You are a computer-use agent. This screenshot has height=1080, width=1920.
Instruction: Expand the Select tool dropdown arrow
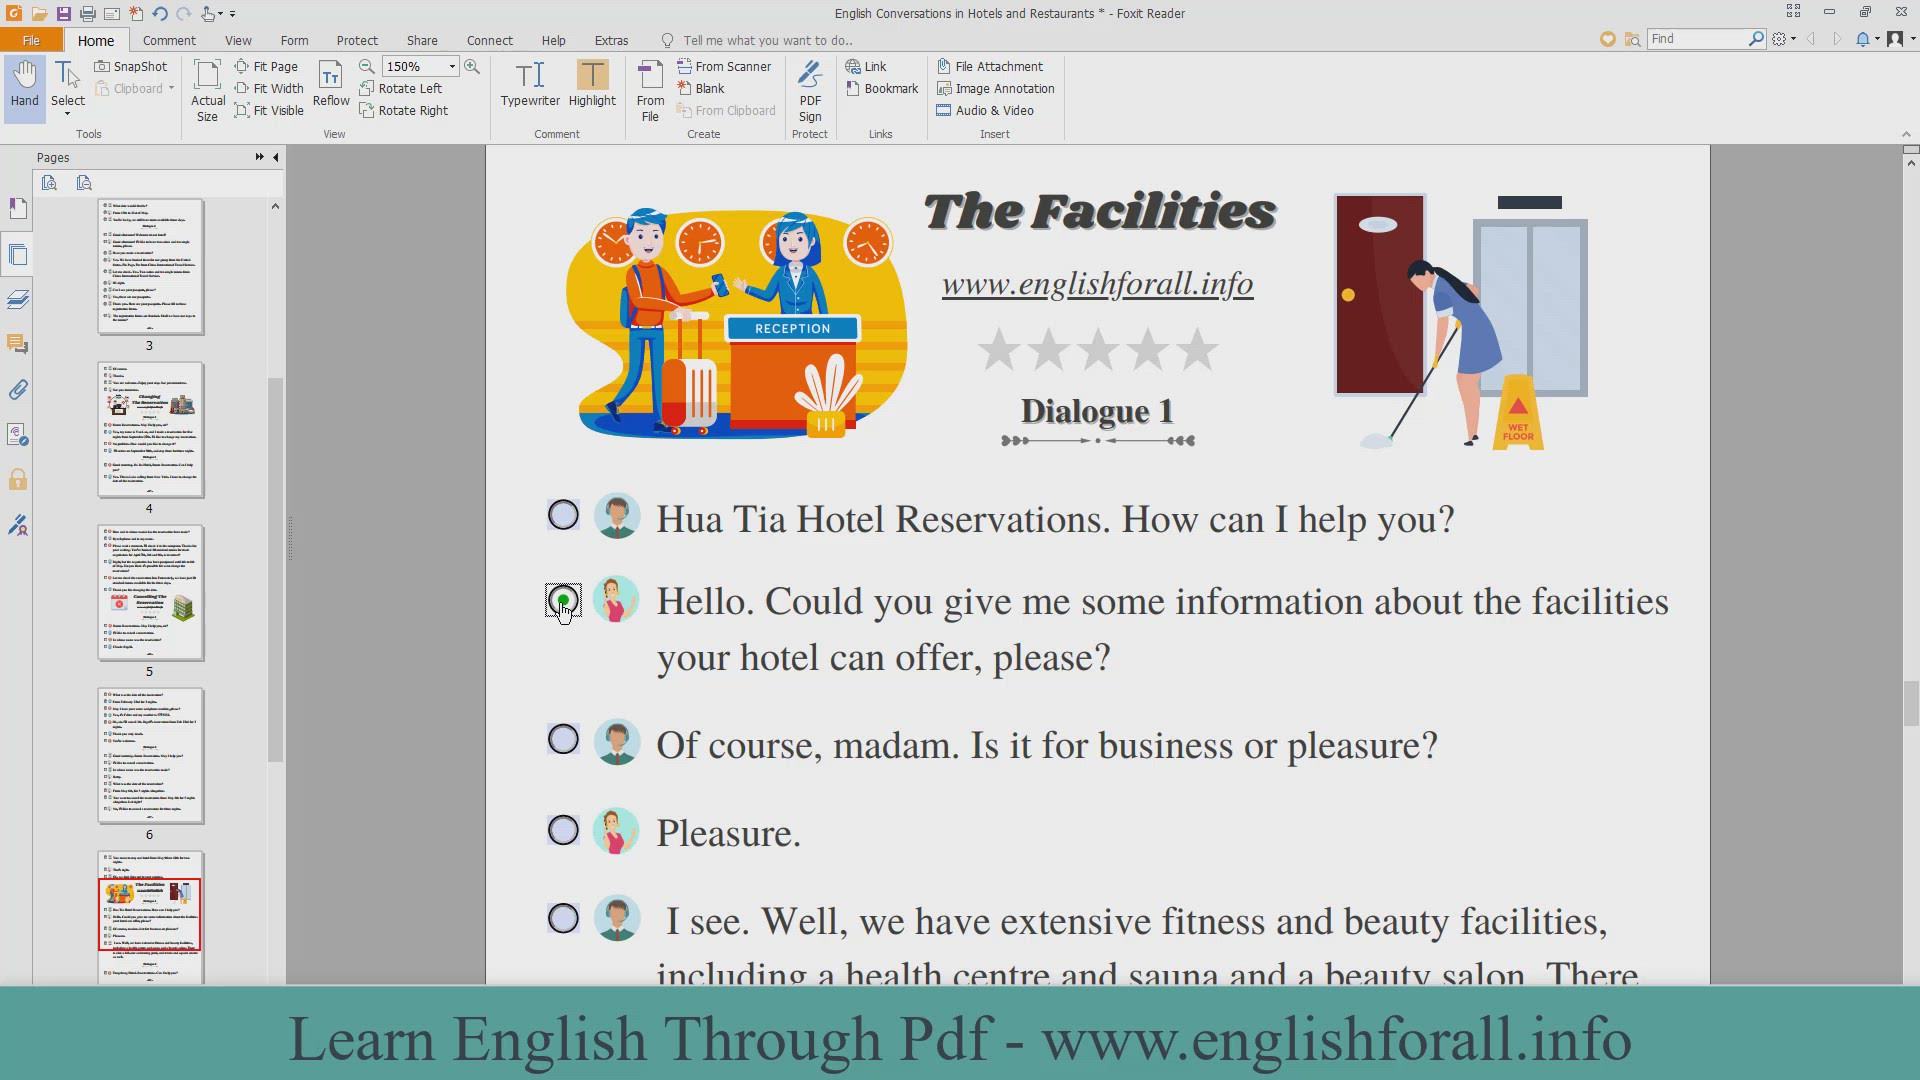(x=68, y=114)
